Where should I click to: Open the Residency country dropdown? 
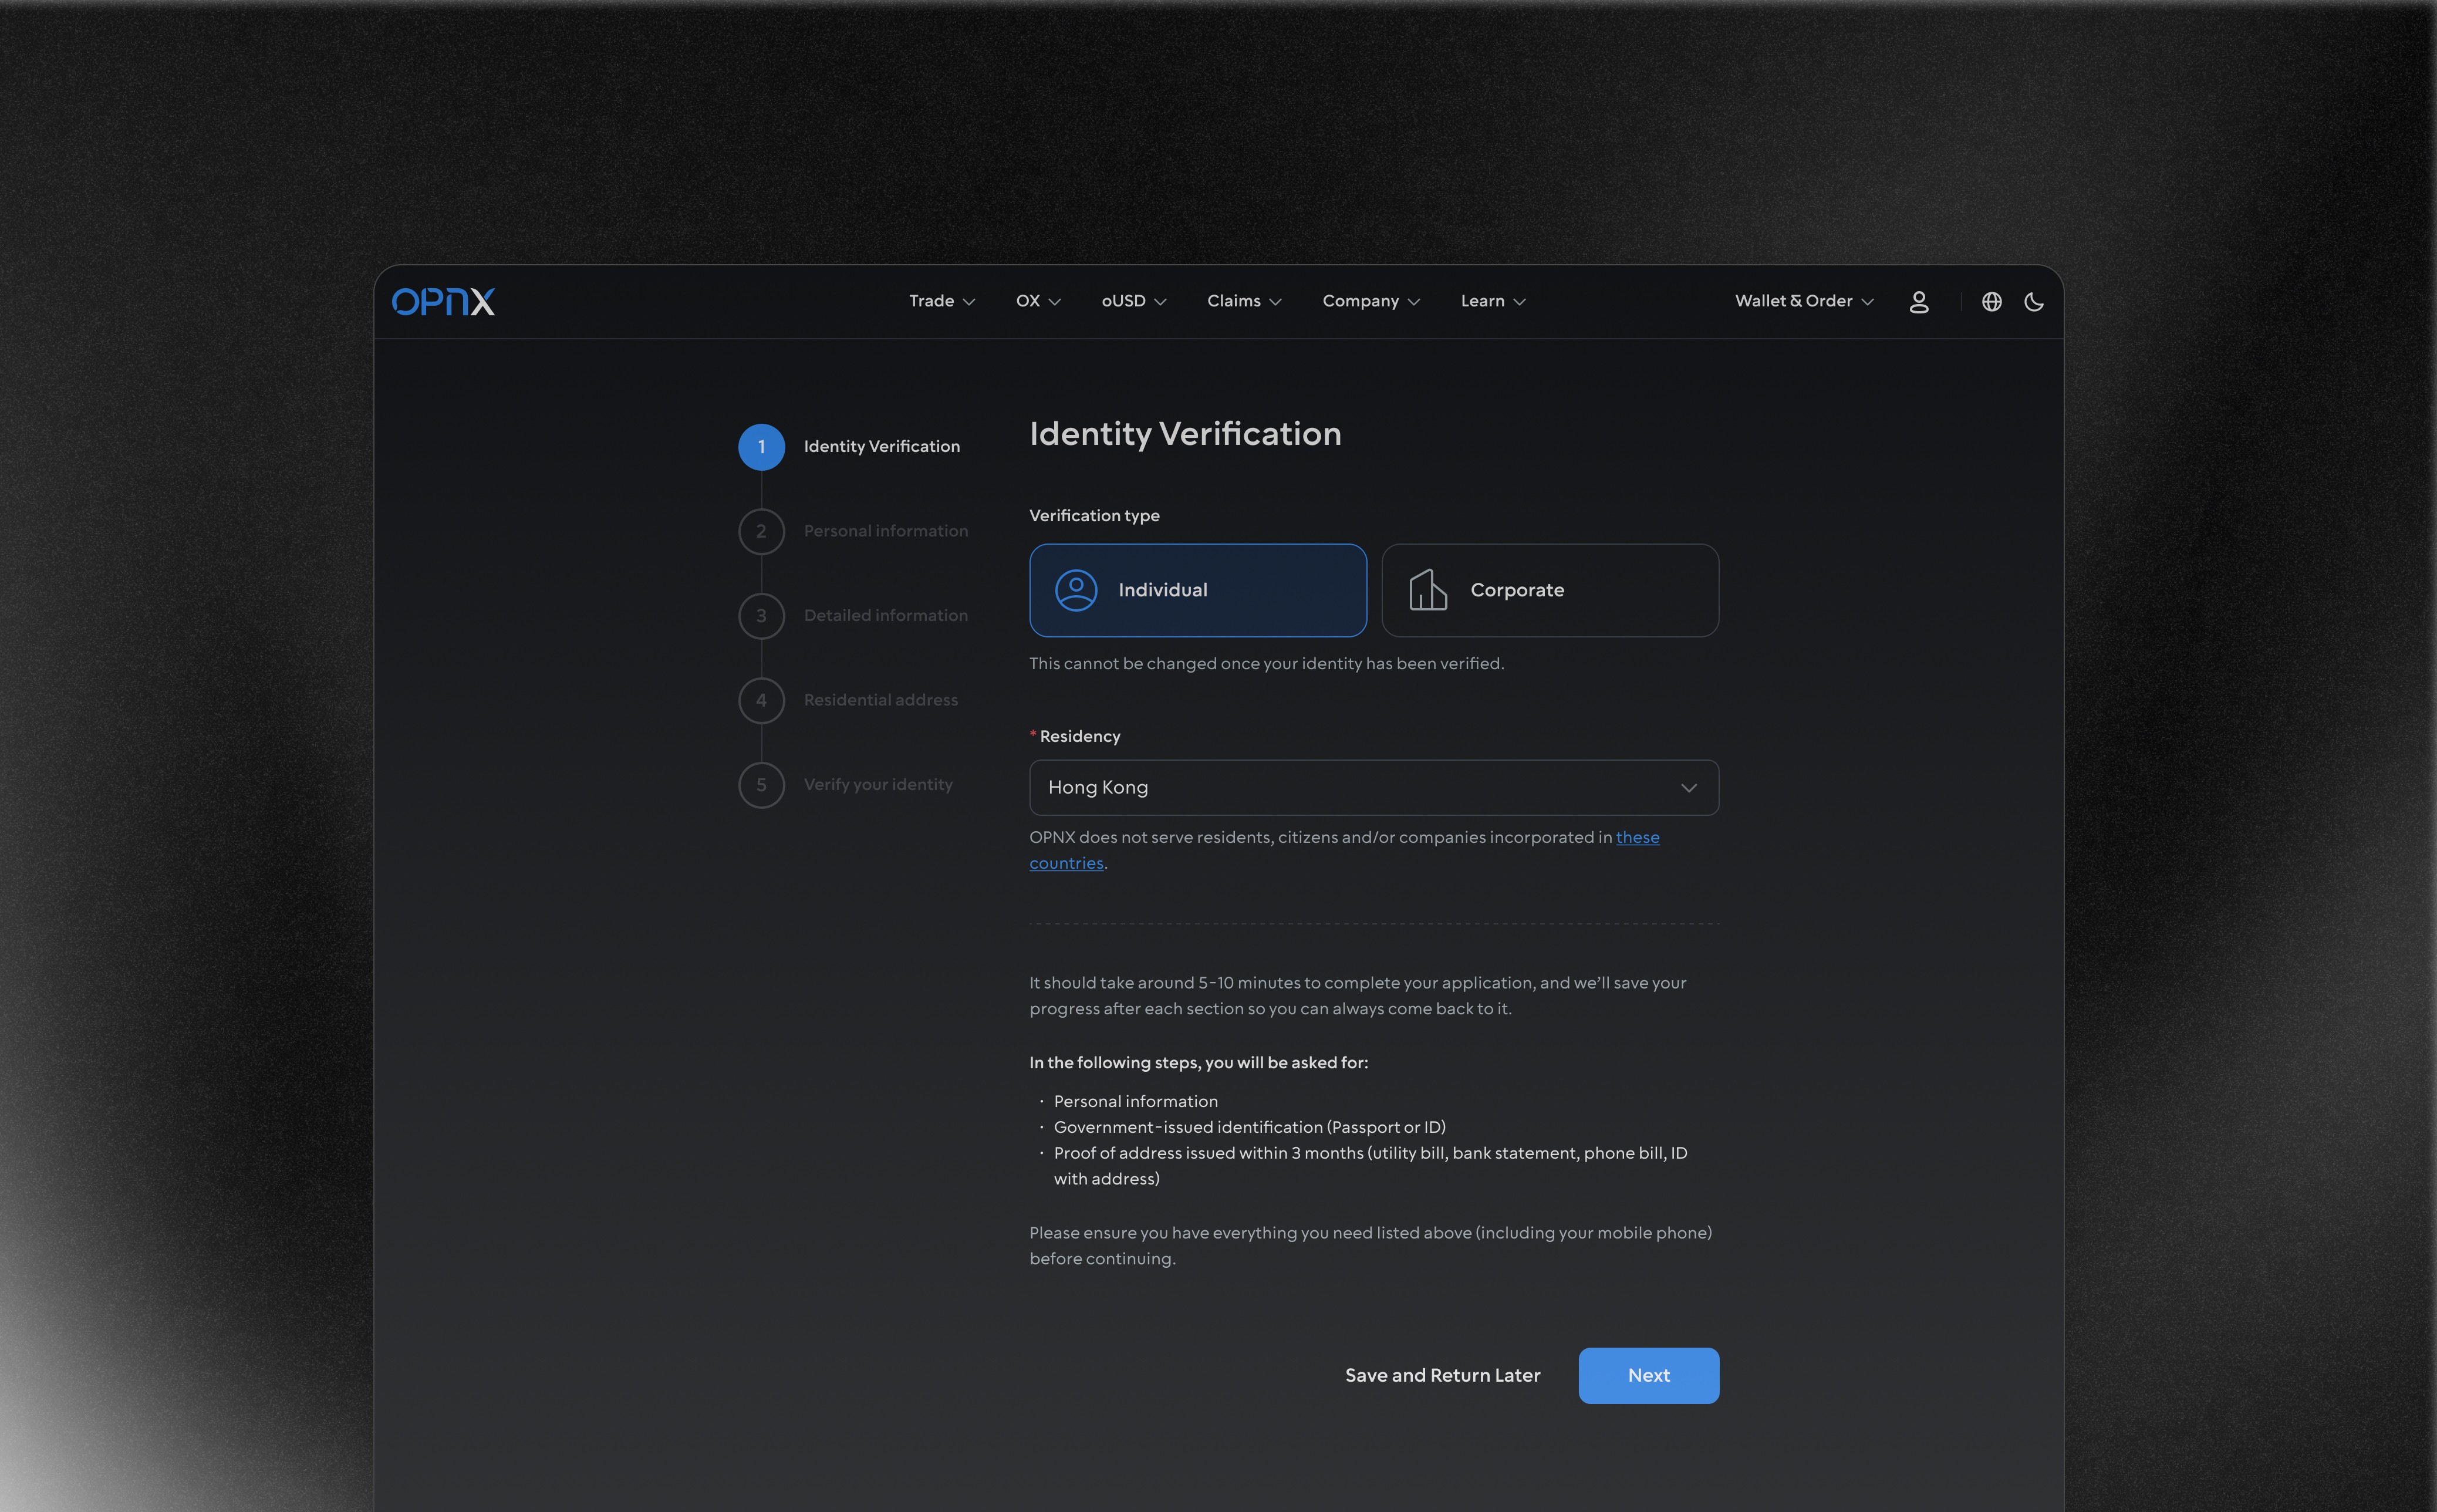point(1373,787)
